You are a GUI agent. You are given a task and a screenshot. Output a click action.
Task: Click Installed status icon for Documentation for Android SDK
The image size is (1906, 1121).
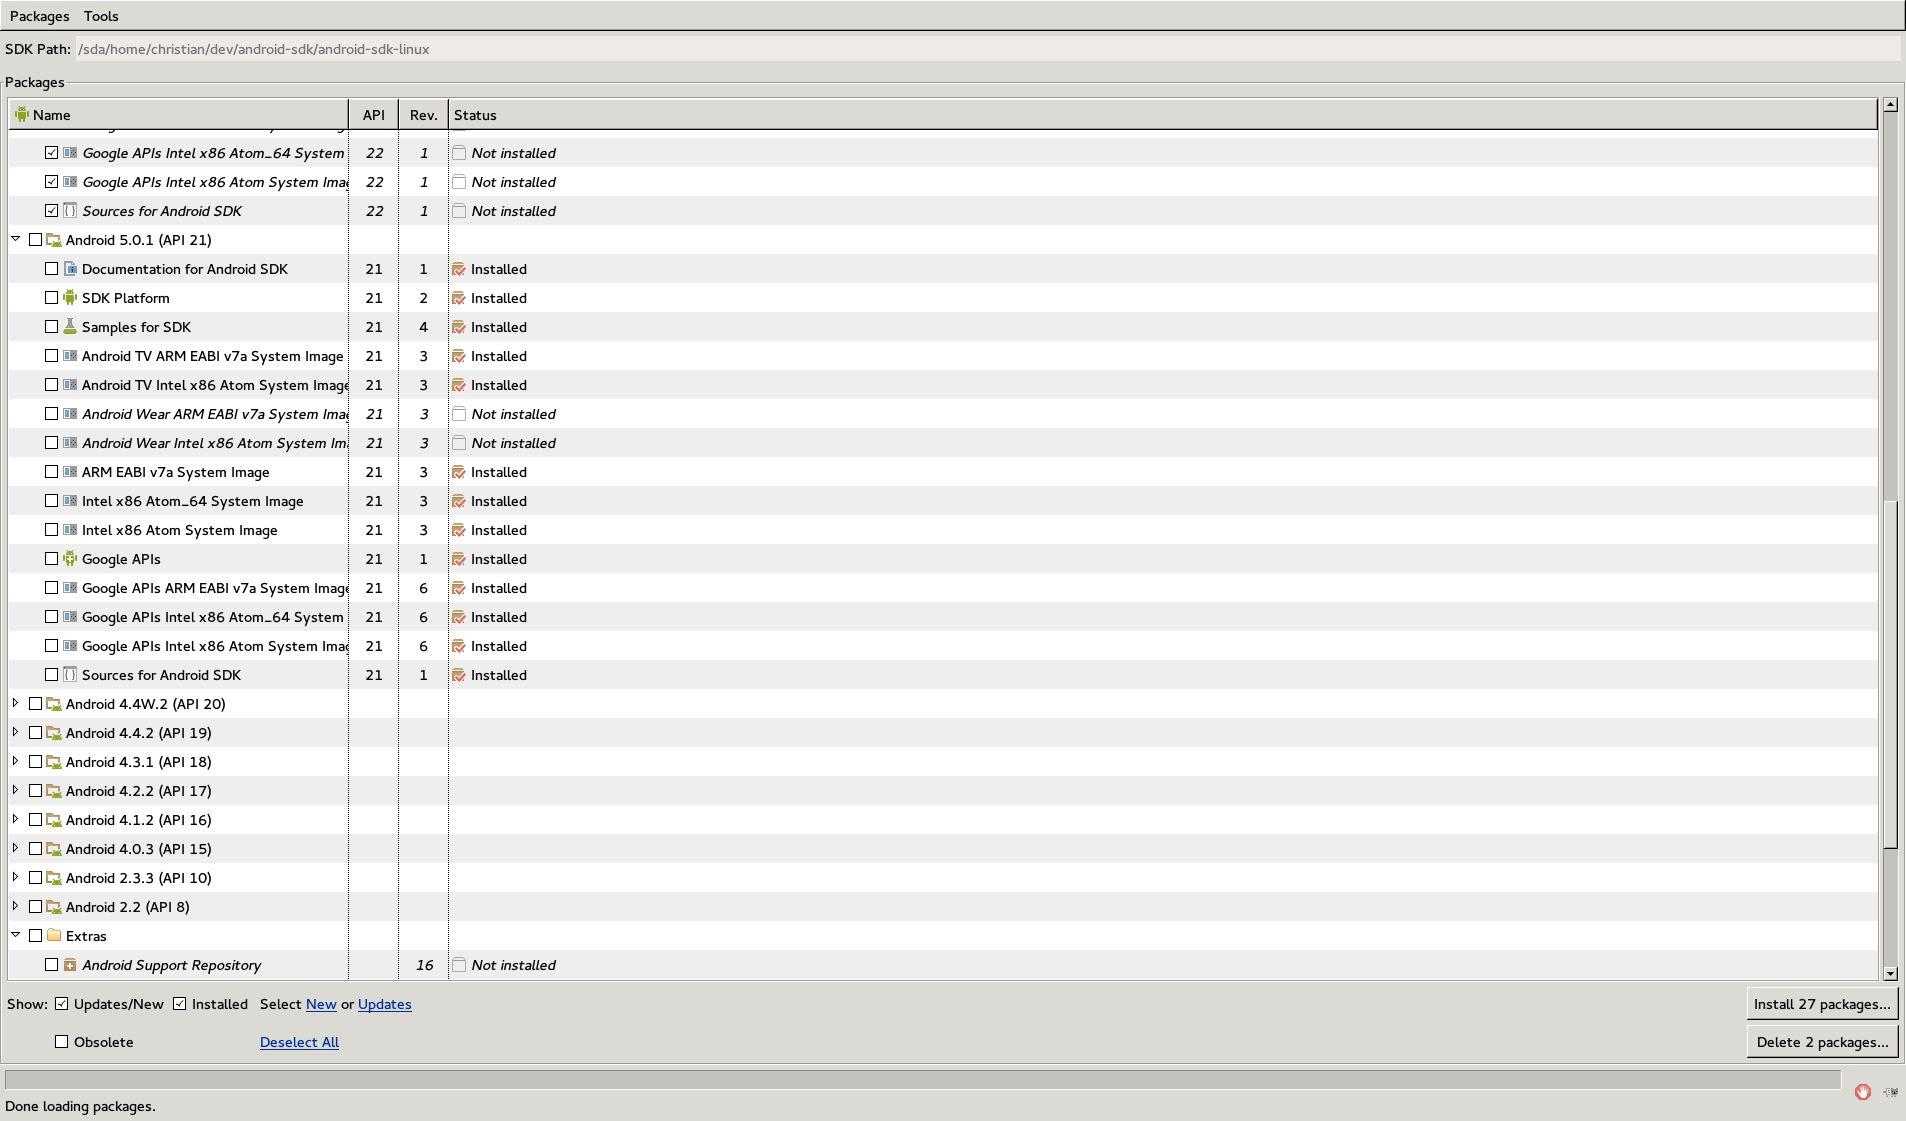point(459,269)
